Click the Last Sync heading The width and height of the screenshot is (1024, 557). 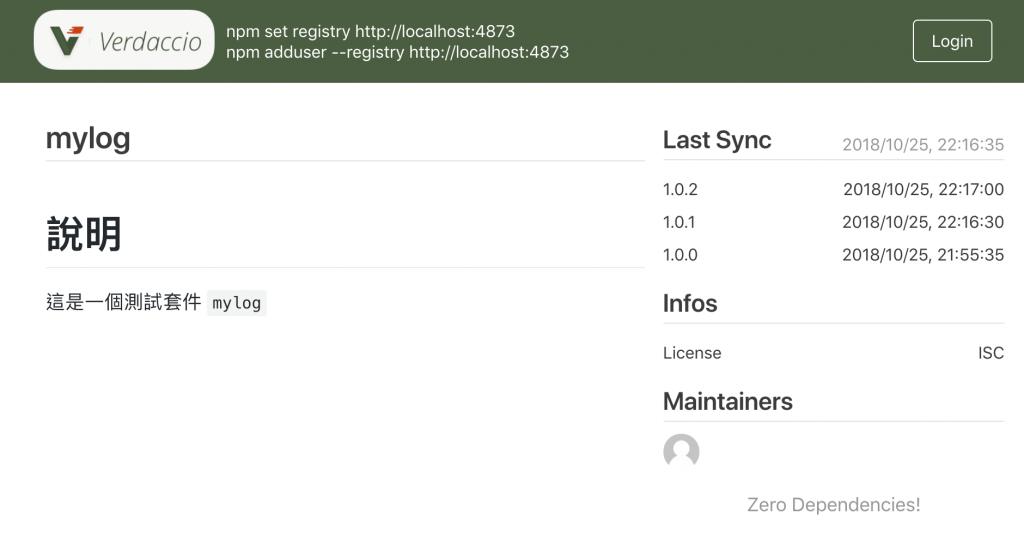pos(717,140)
